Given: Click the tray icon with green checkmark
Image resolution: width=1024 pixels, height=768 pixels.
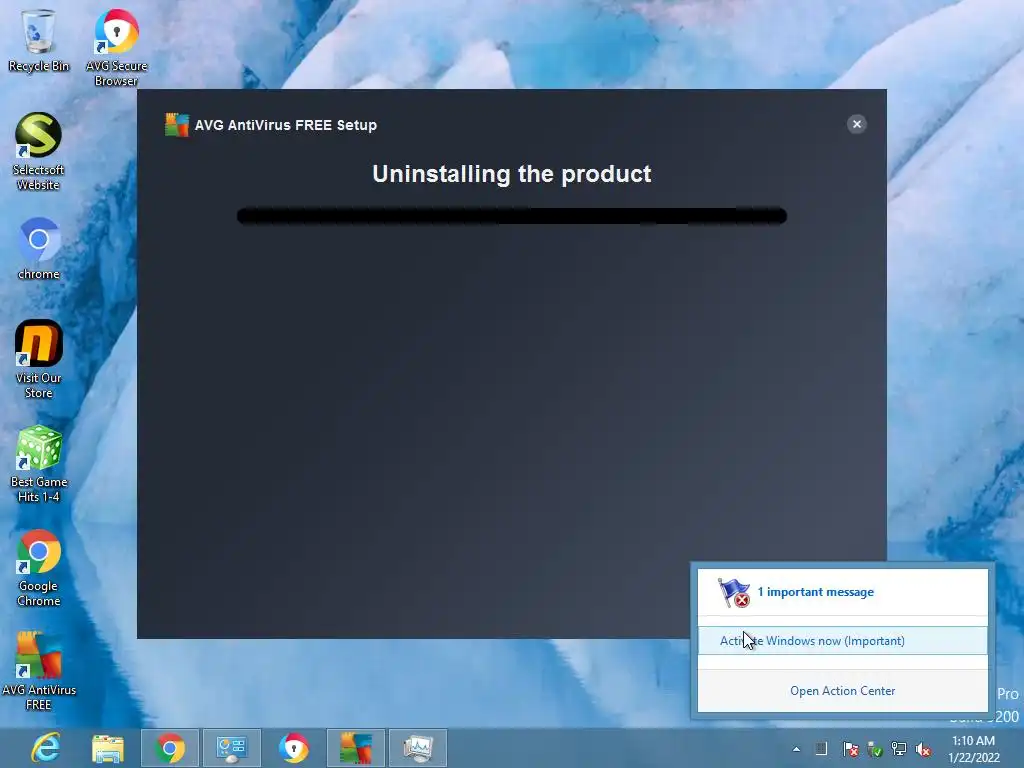Looking at the screenshot, I should [875, 749].
